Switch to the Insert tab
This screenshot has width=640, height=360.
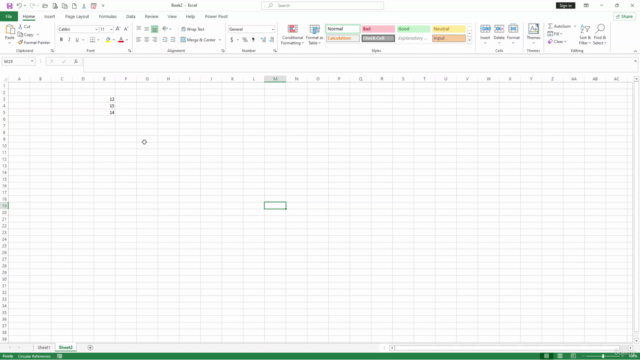tap(49, 17)
